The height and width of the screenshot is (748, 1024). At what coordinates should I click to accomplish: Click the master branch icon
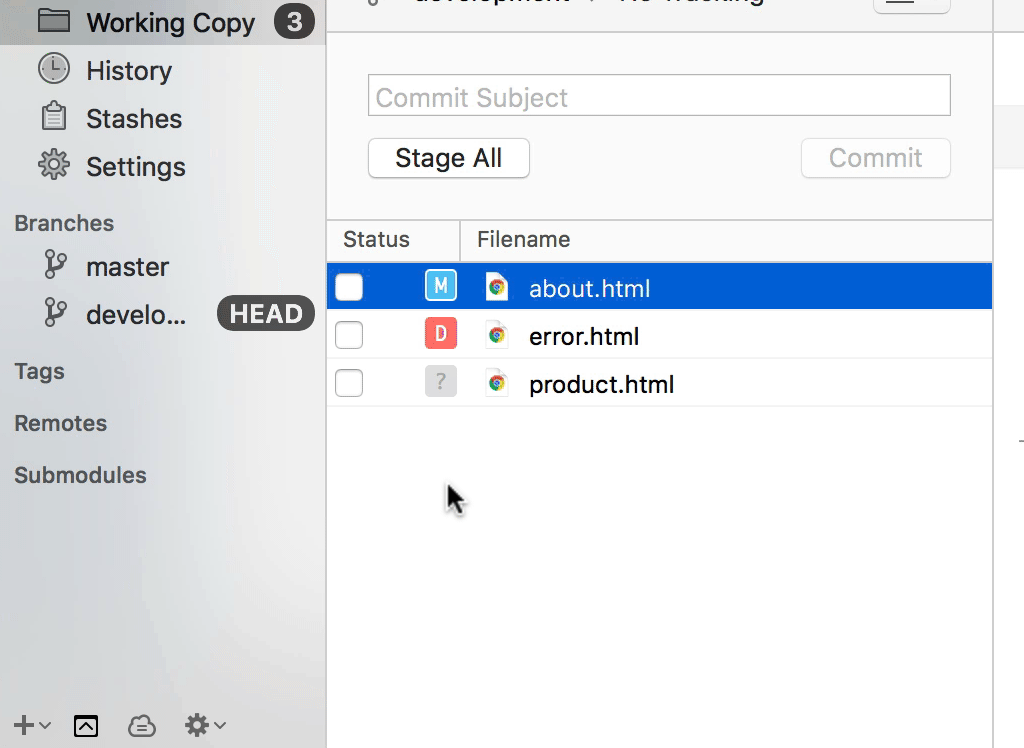click(56, 266)
